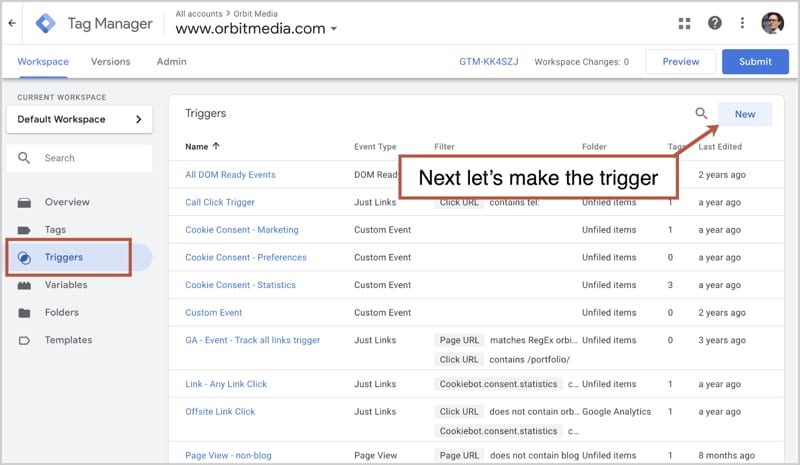Open the Google apps grid icon
This screenshot has height=465, width=800.
click(x=684, y=23)
